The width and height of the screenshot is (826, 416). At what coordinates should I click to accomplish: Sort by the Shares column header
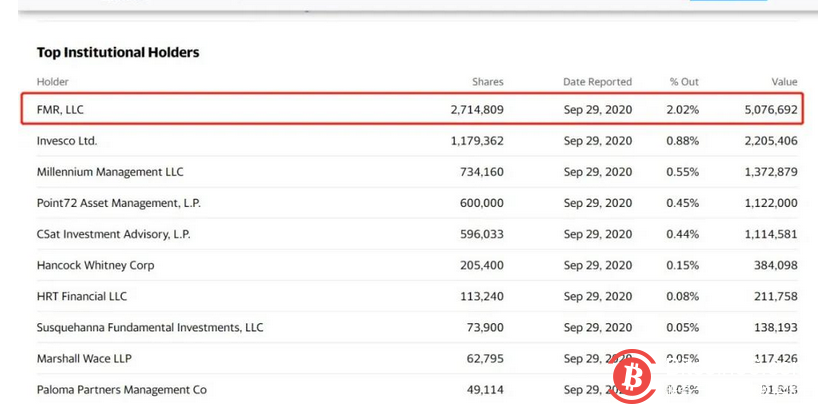coord(487,81)
